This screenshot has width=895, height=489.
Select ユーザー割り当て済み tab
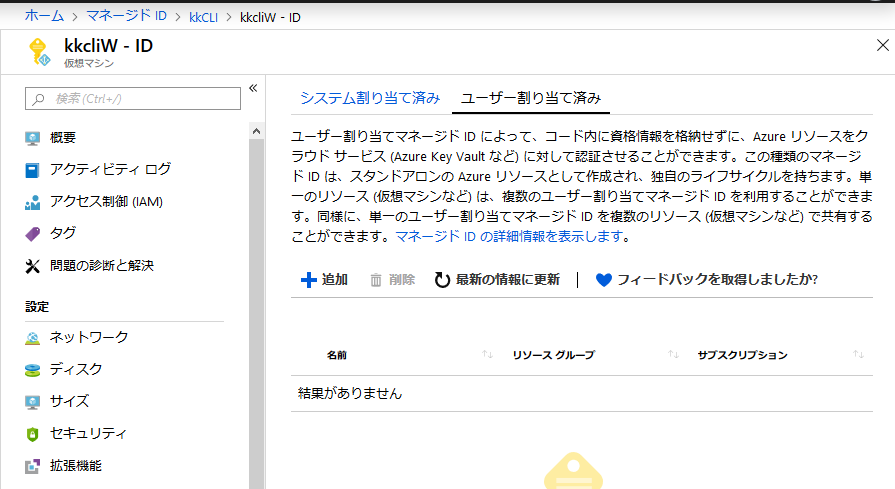pos(531,98)
